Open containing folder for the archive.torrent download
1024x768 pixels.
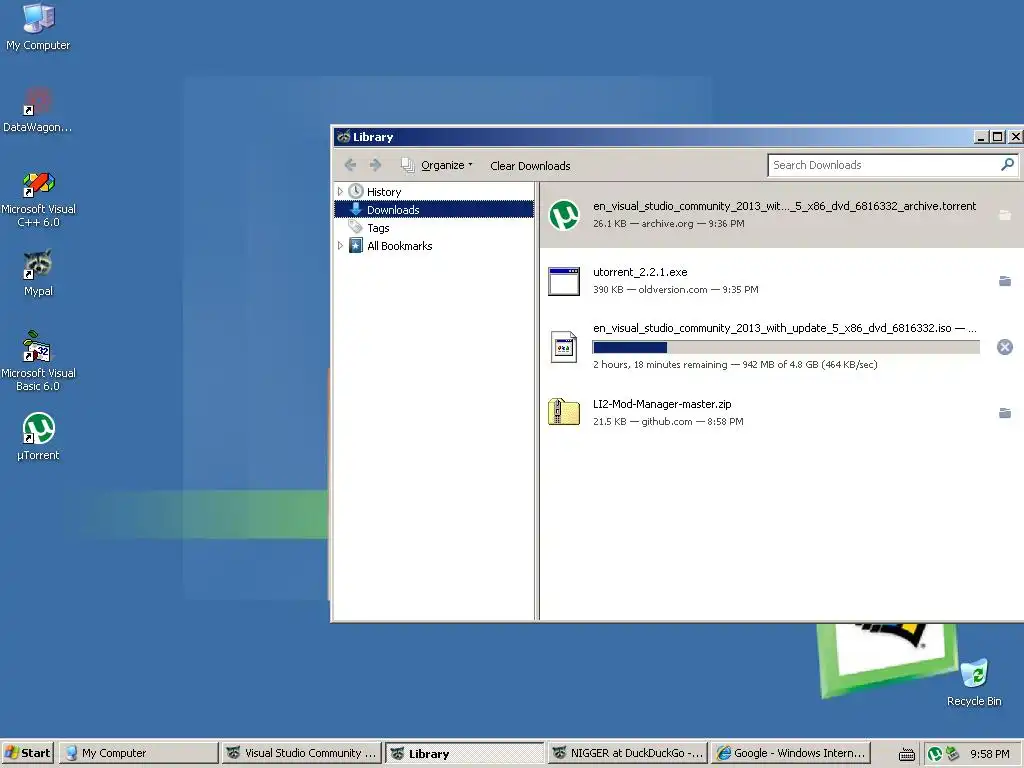(x=1005, y=215)
